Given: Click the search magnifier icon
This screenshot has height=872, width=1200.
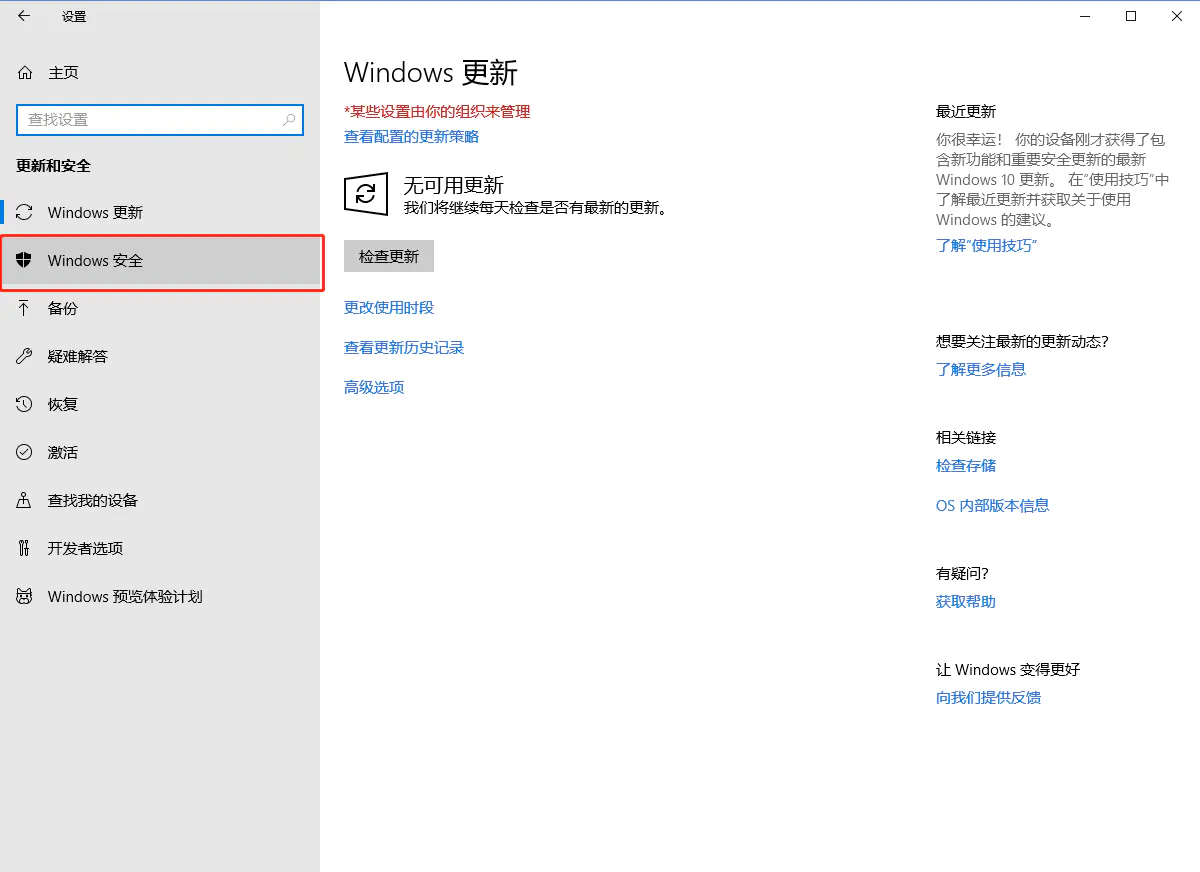Looking at the screenshot, I should (x=289, y=119).
